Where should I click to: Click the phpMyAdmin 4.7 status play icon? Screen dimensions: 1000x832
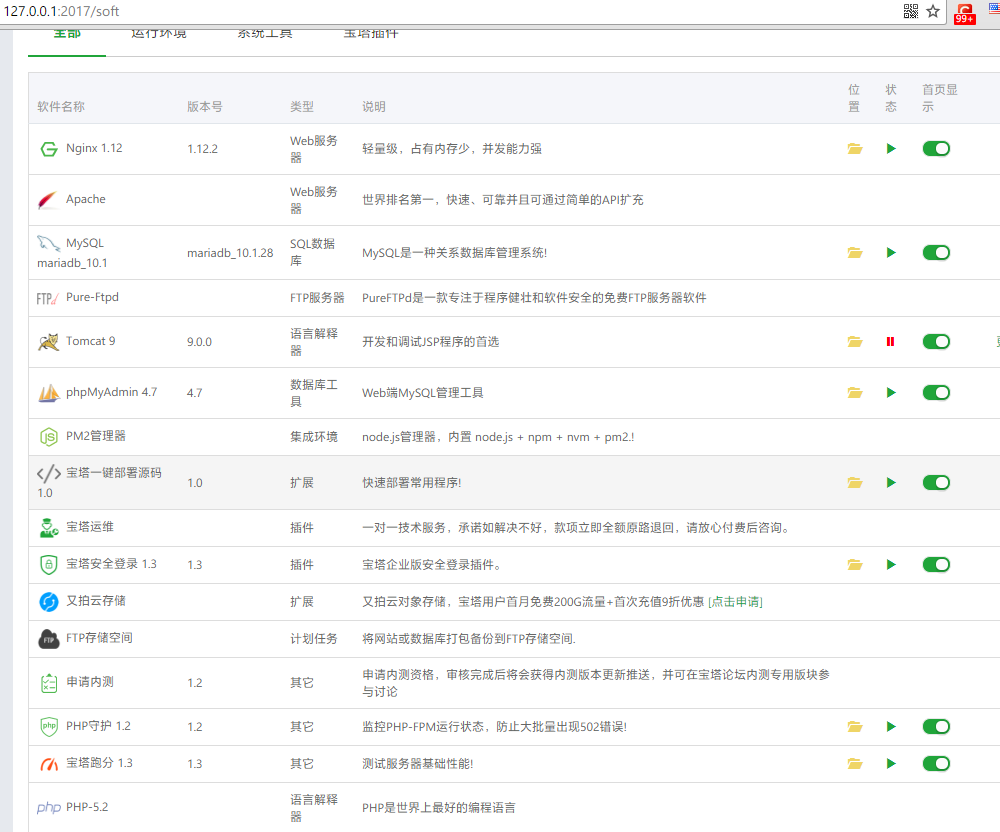[x=891, y=393]
